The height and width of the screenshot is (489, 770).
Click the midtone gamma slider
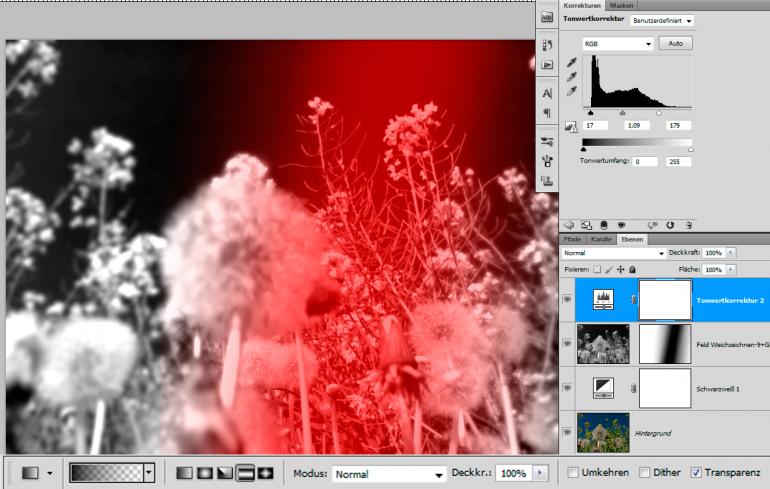click(623, 113)
